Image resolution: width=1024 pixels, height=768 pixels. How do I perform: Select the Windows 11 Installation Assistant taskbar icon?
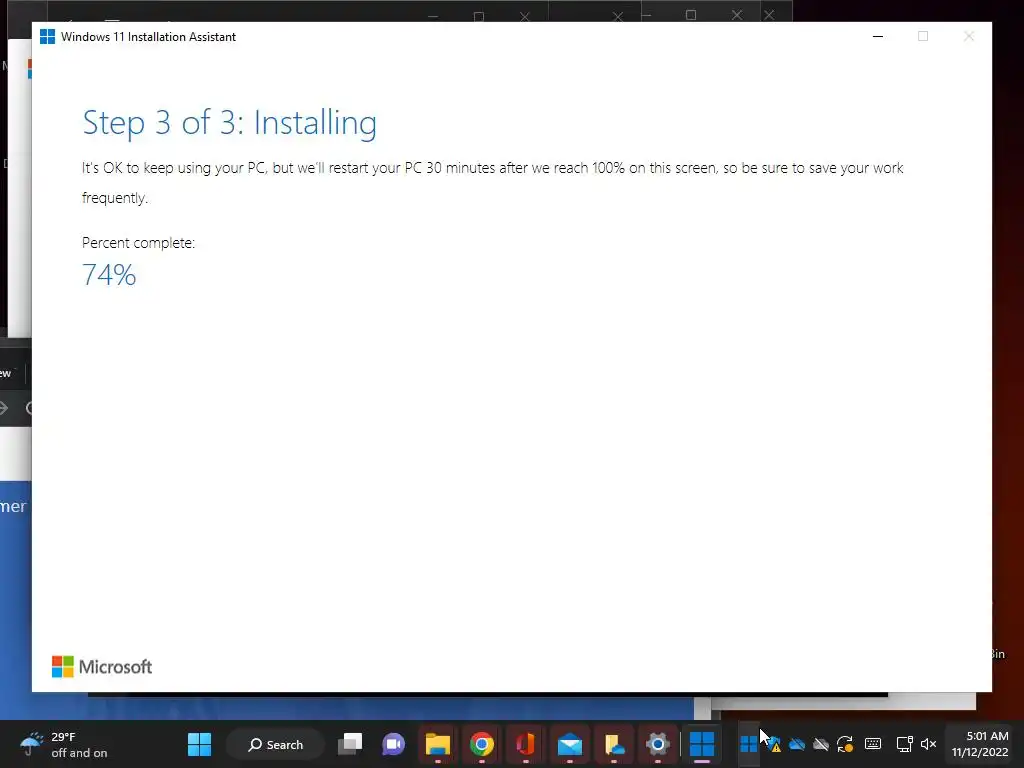[x=702, y=744]
